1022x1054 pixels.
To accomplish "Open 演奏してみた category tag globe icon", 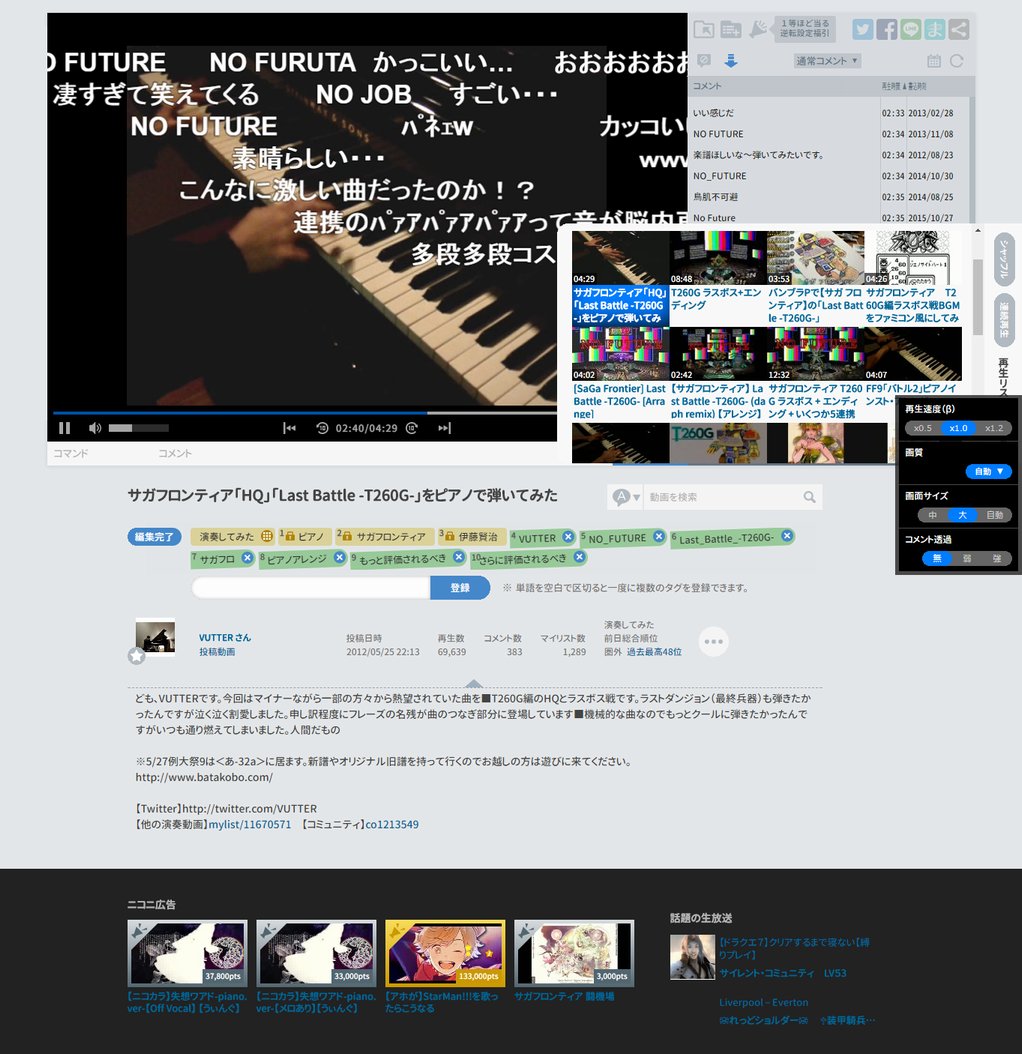I will click(267, 536).
